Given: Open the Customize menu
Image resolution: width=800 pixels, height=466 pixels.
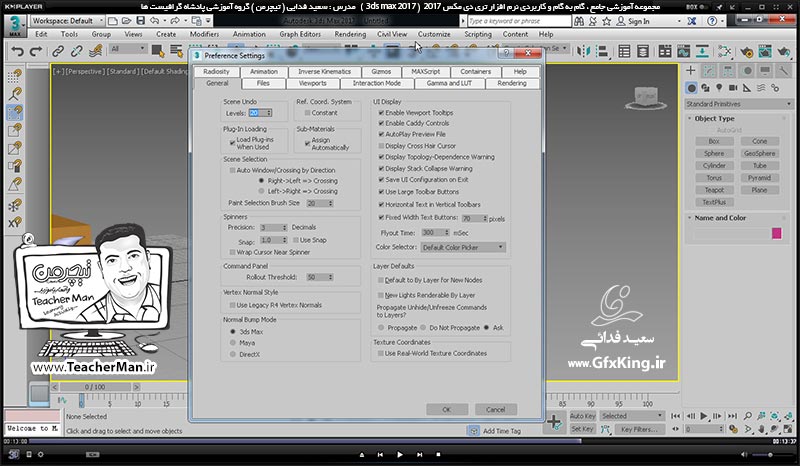Looking at the screenshot, I should pyautogui.click(x=434, y=34).
